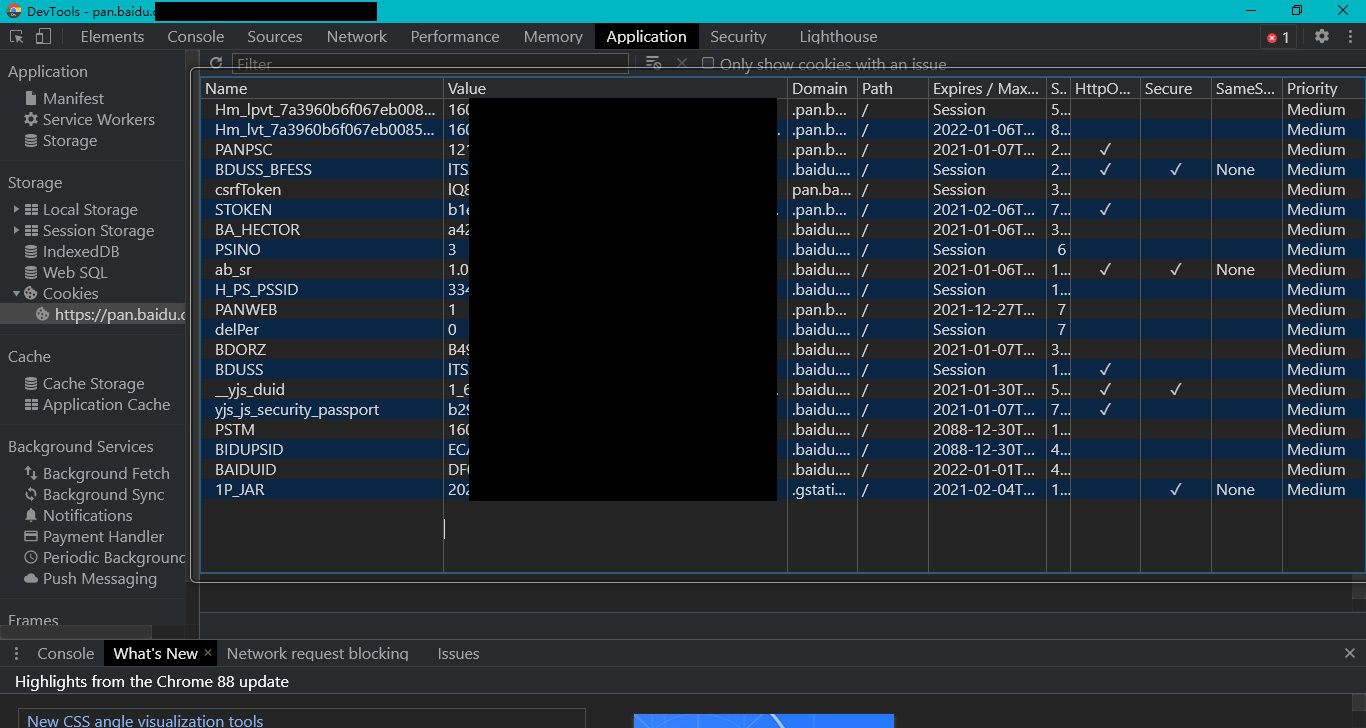The image size is (1366, 728).
Task: Open Console tab in bottom drawer
Action: pos(65,653)
